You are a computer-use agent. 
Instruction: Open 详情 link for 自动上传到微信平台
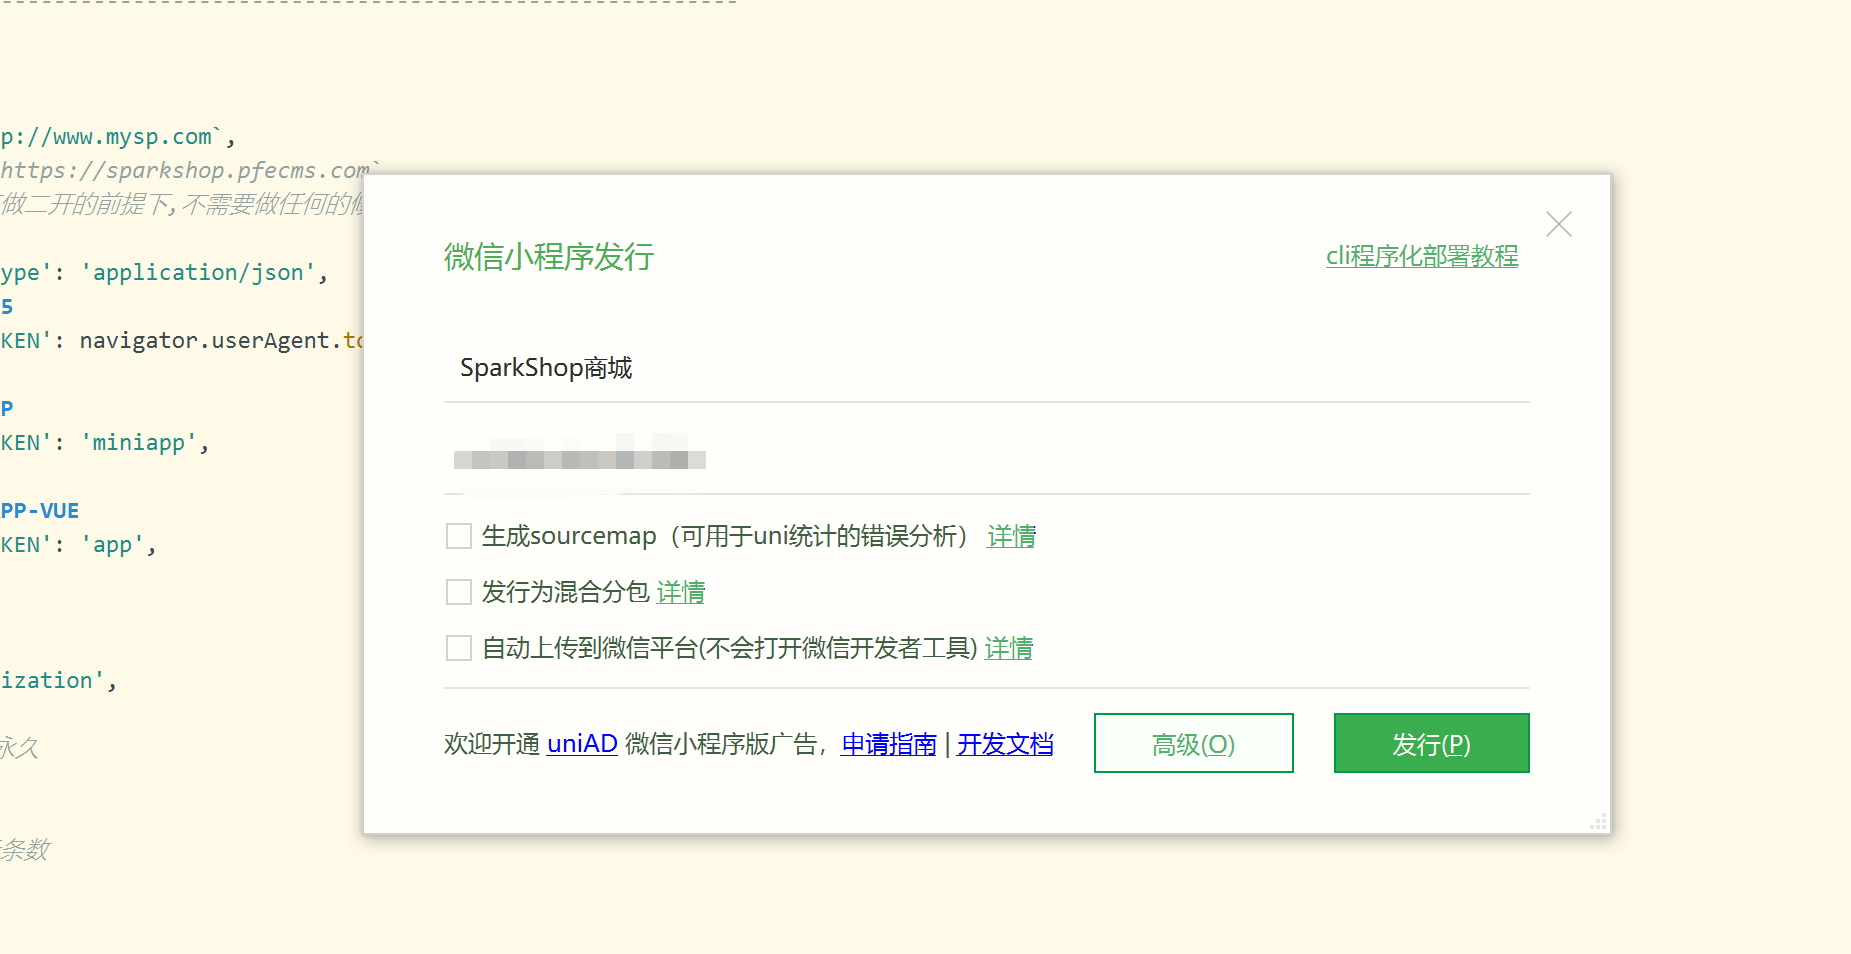point(1008,648)
